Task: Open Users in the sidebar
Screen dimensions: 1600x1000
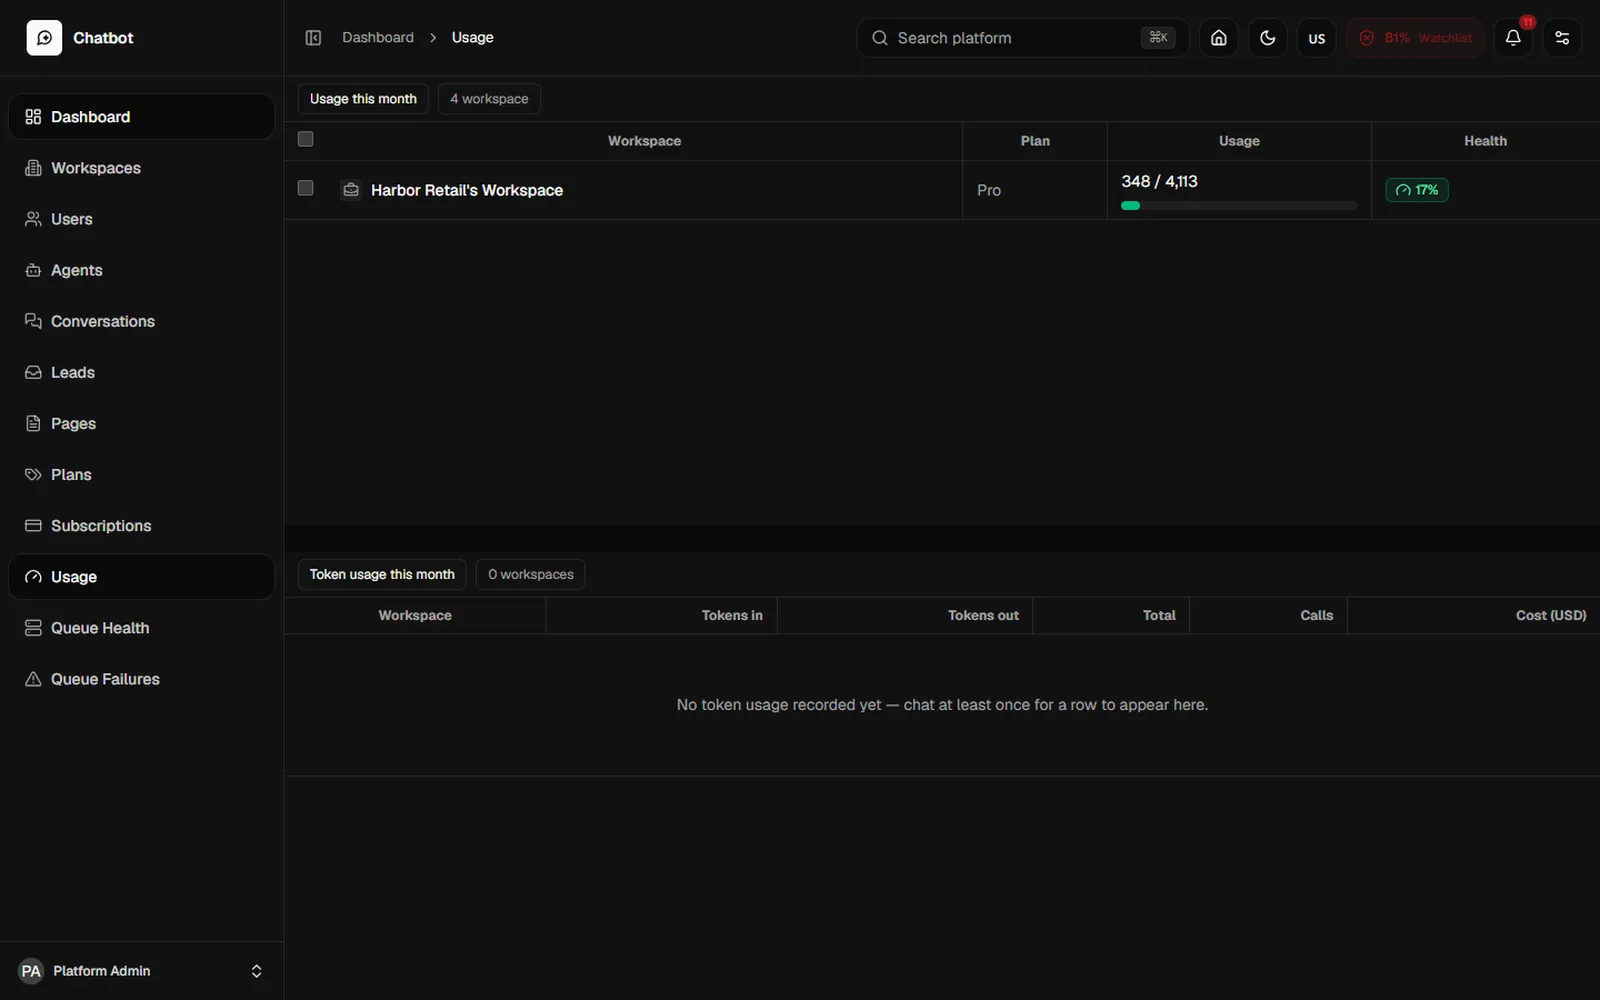Action: click(141, 219)
